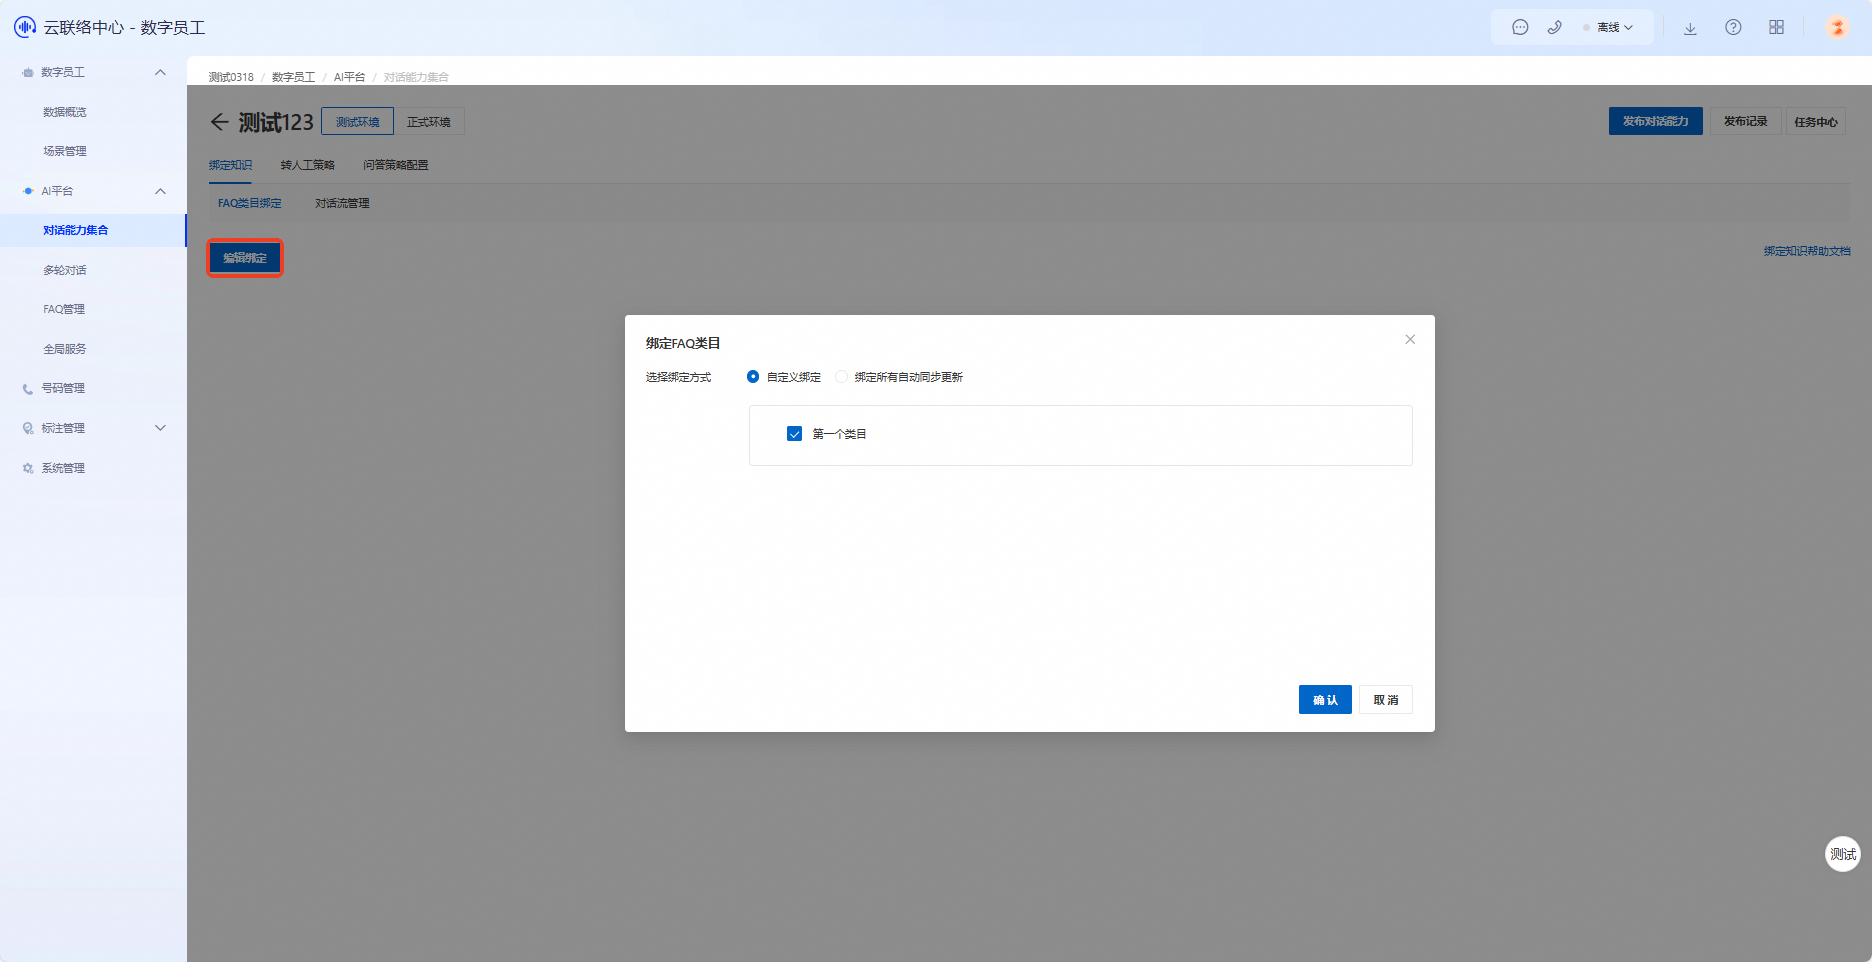The width and height of the screenshot is (1872, 962).
Task: Click the 取消 button in the dialog
Action: point(1386,700)
